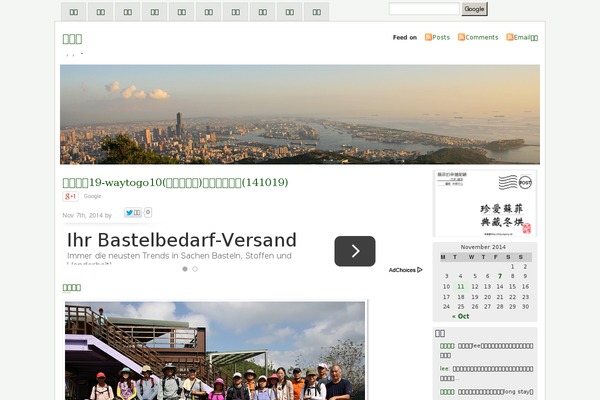600x400 pixels.
Task: Open the Posts feed link
Action: pyautogui.click(x=441, y=37)
